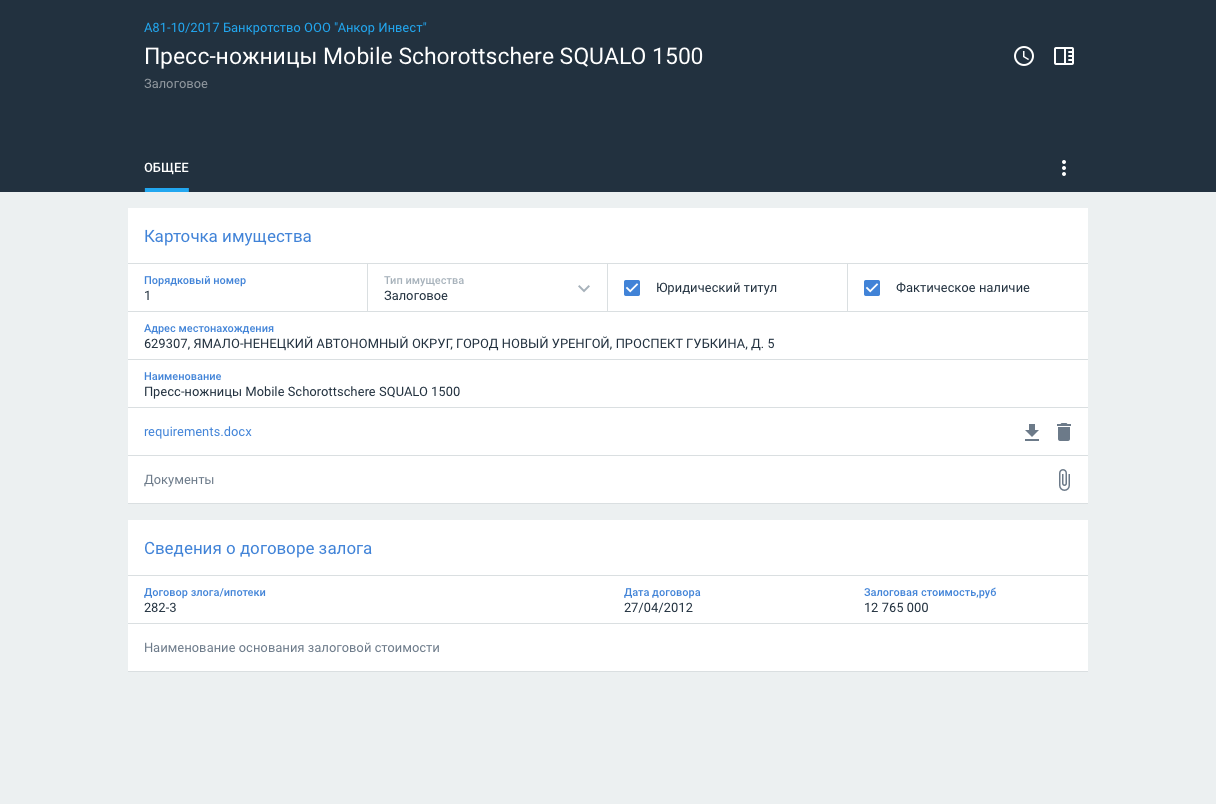Screen dimensions: 1216x804
Task: Edit the Порядковый номер field
Action: [248, 288]
